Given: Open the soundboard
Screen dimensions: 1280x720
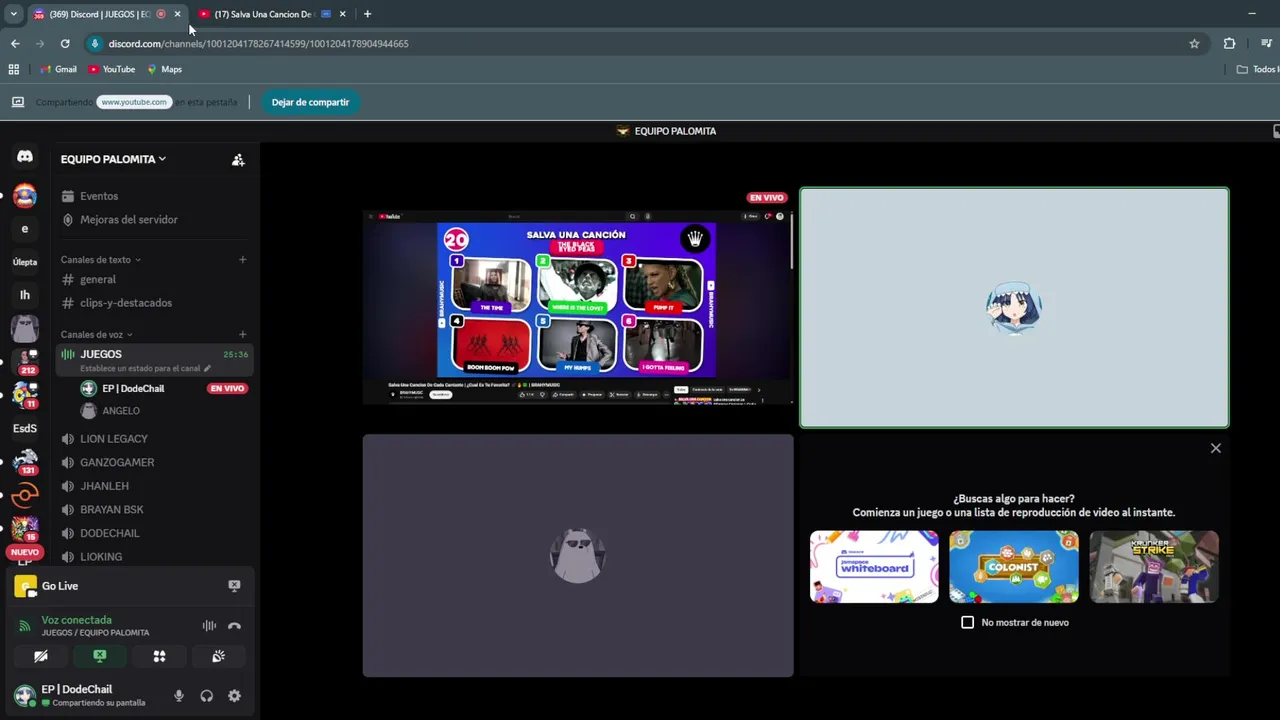Looking at the screenshot, I should click(x=218, y=656).
